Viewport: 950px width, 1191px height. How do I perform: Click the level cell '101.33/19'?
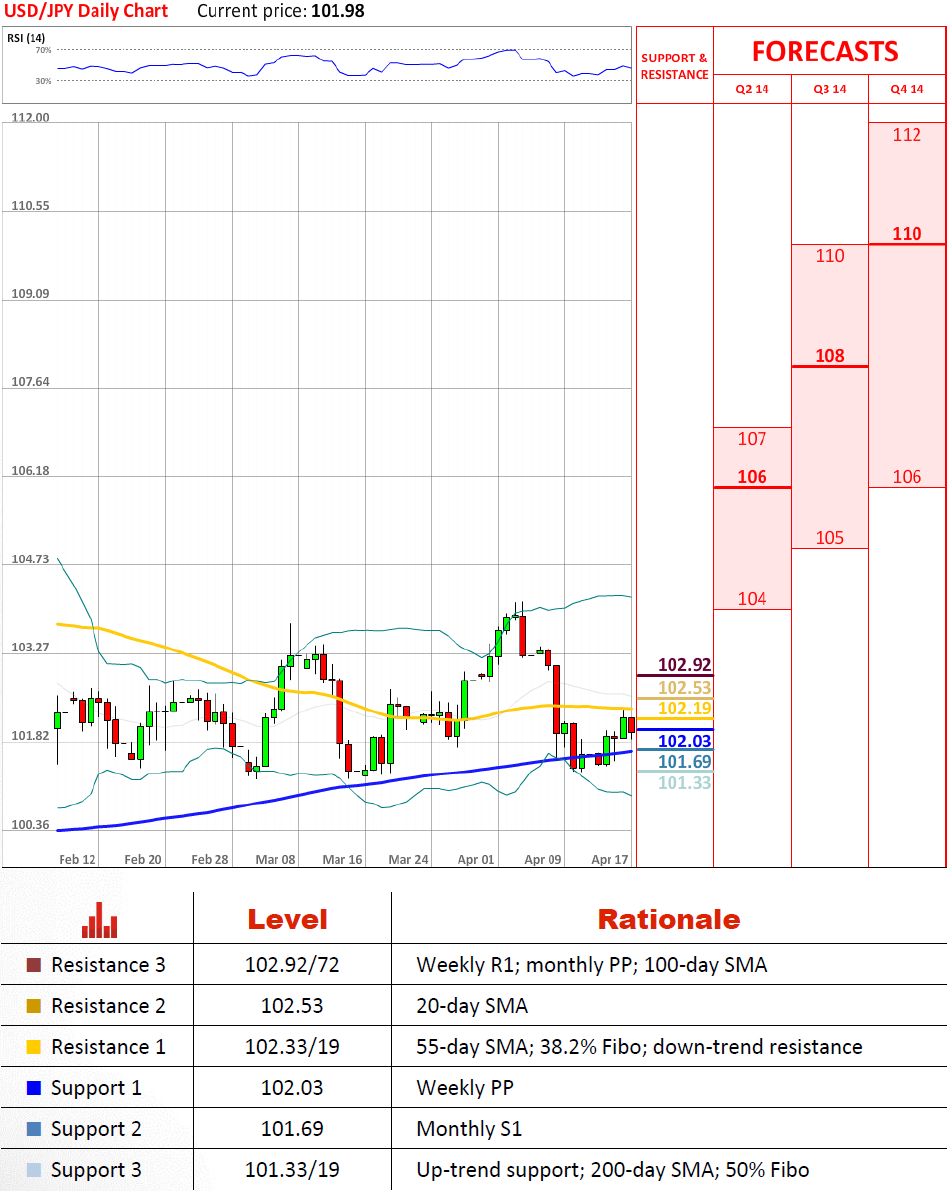point(292,1170)
